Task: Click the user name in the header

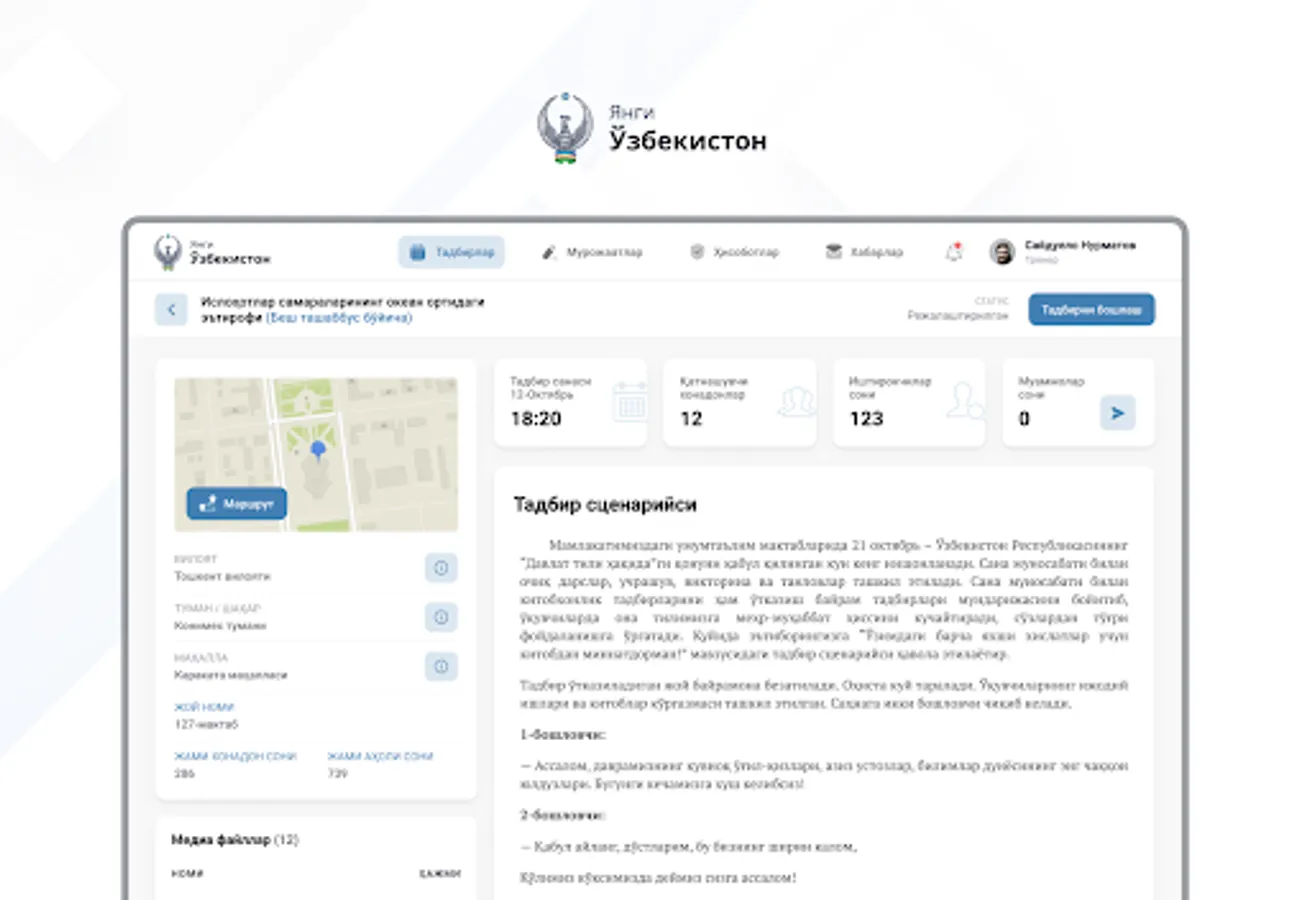Action: (1080, 245)
